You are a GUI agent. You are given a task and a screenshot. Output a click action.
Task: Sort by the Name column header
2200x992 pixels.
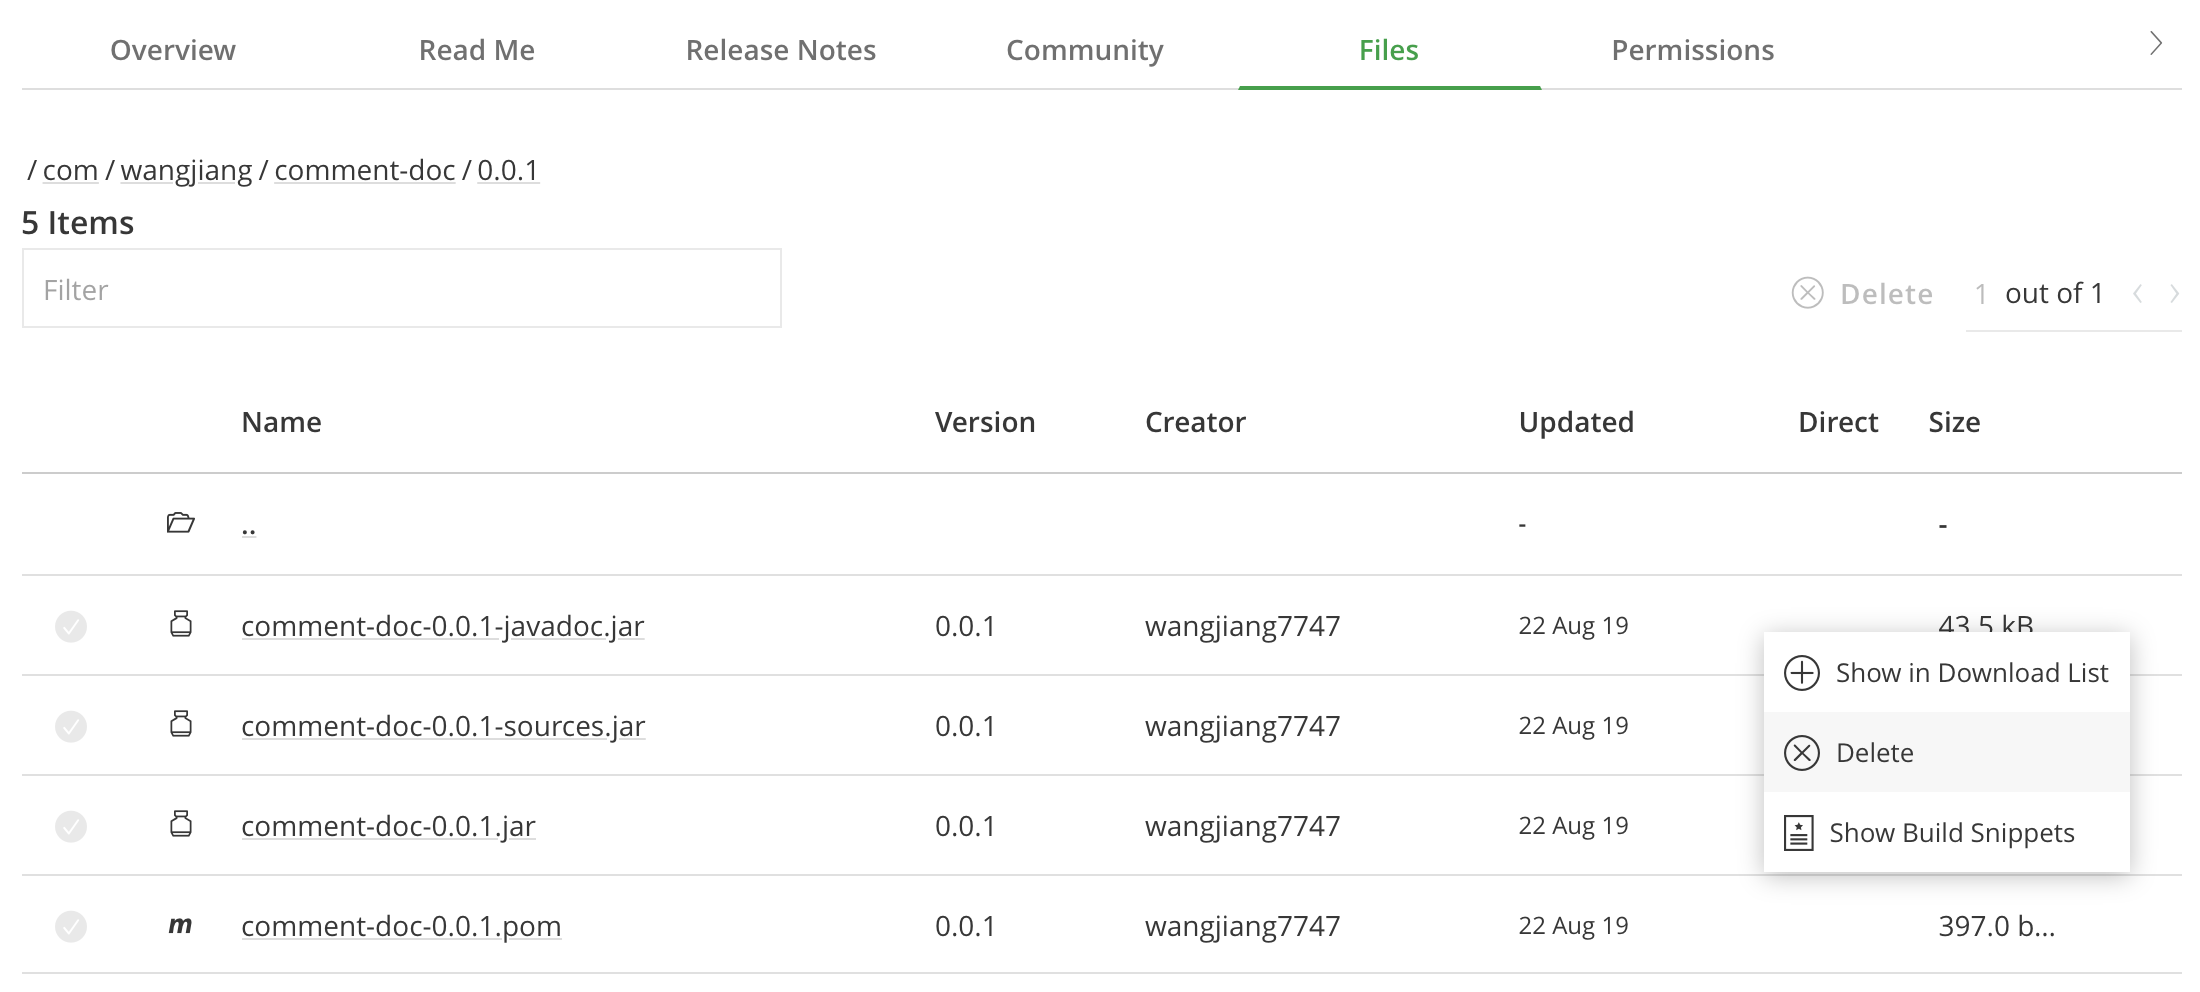tap(281, 422)
